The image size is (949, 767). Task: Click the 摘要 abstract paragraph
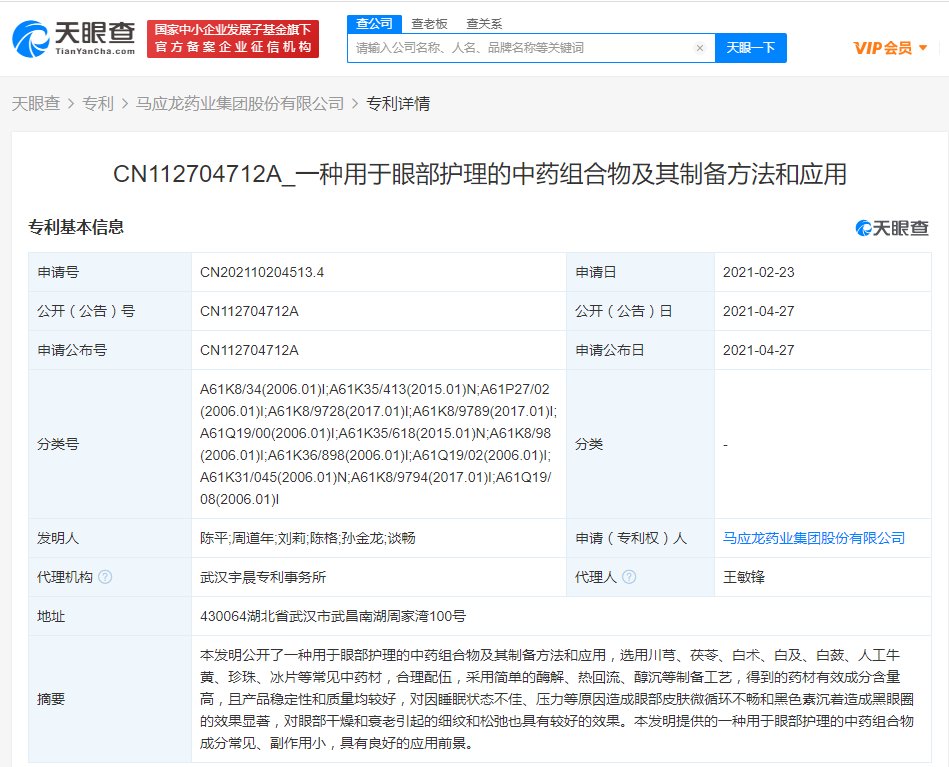557,699
